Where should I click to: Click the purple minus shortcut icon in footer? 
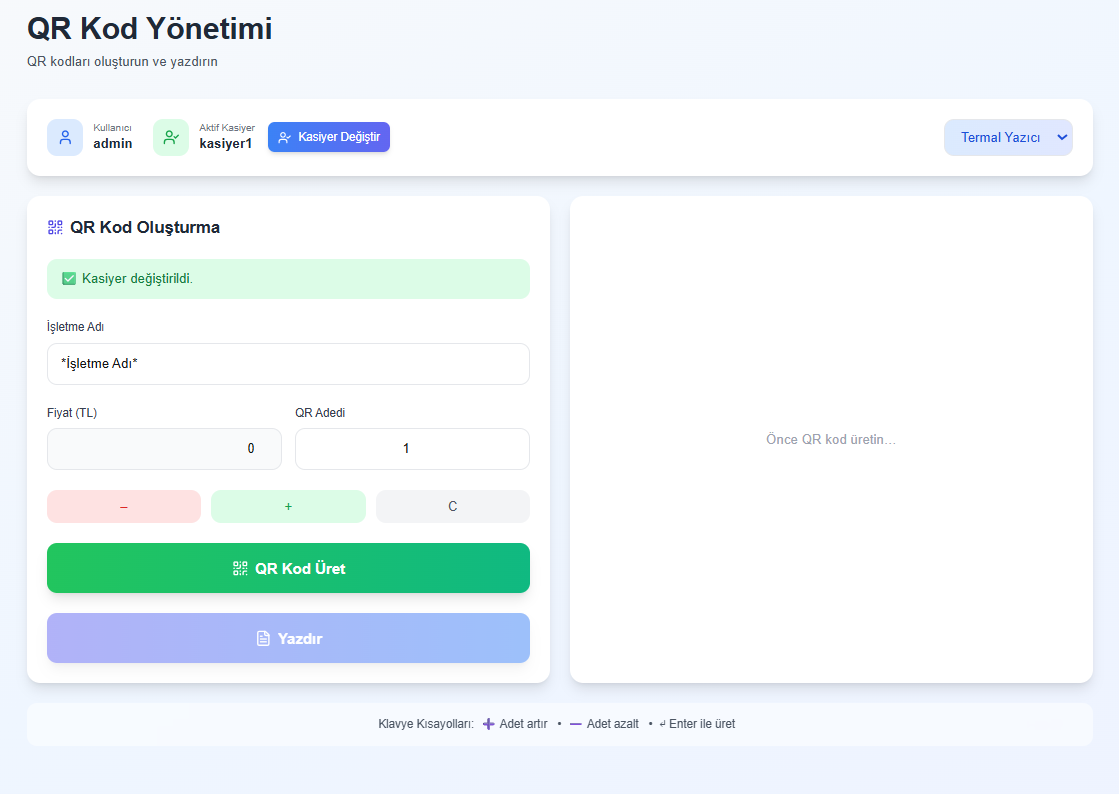576,724
